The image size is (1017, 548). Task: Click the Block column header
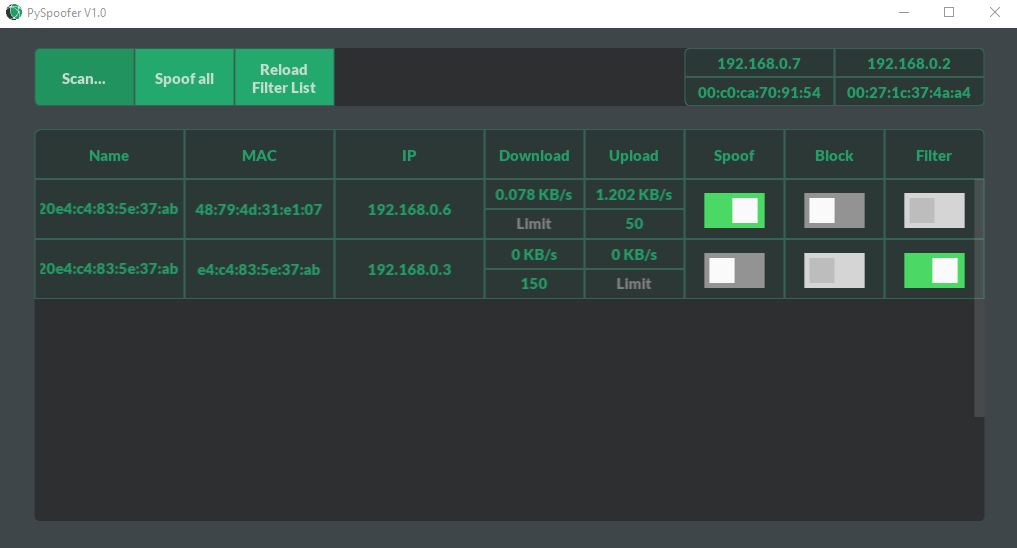point(834,155)
